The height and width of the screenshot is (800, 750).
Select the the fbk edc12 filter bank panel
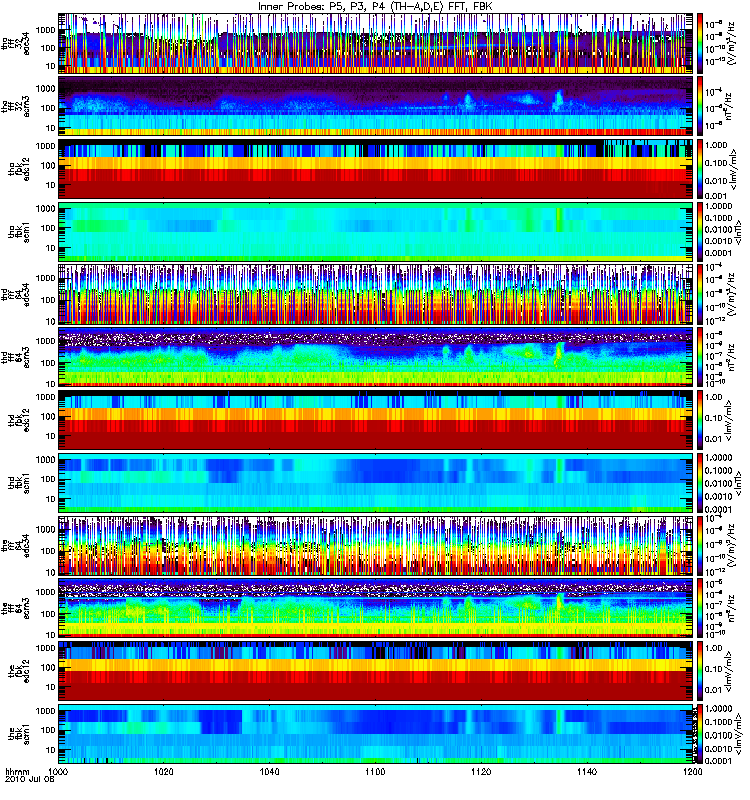[x=375, y=671]
